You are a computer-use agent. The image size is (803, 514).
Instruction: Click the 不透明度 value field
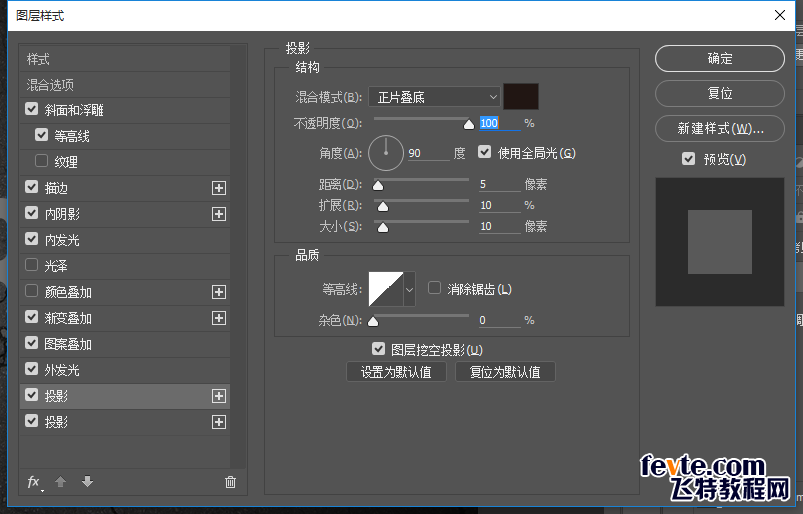click(499, 123)
